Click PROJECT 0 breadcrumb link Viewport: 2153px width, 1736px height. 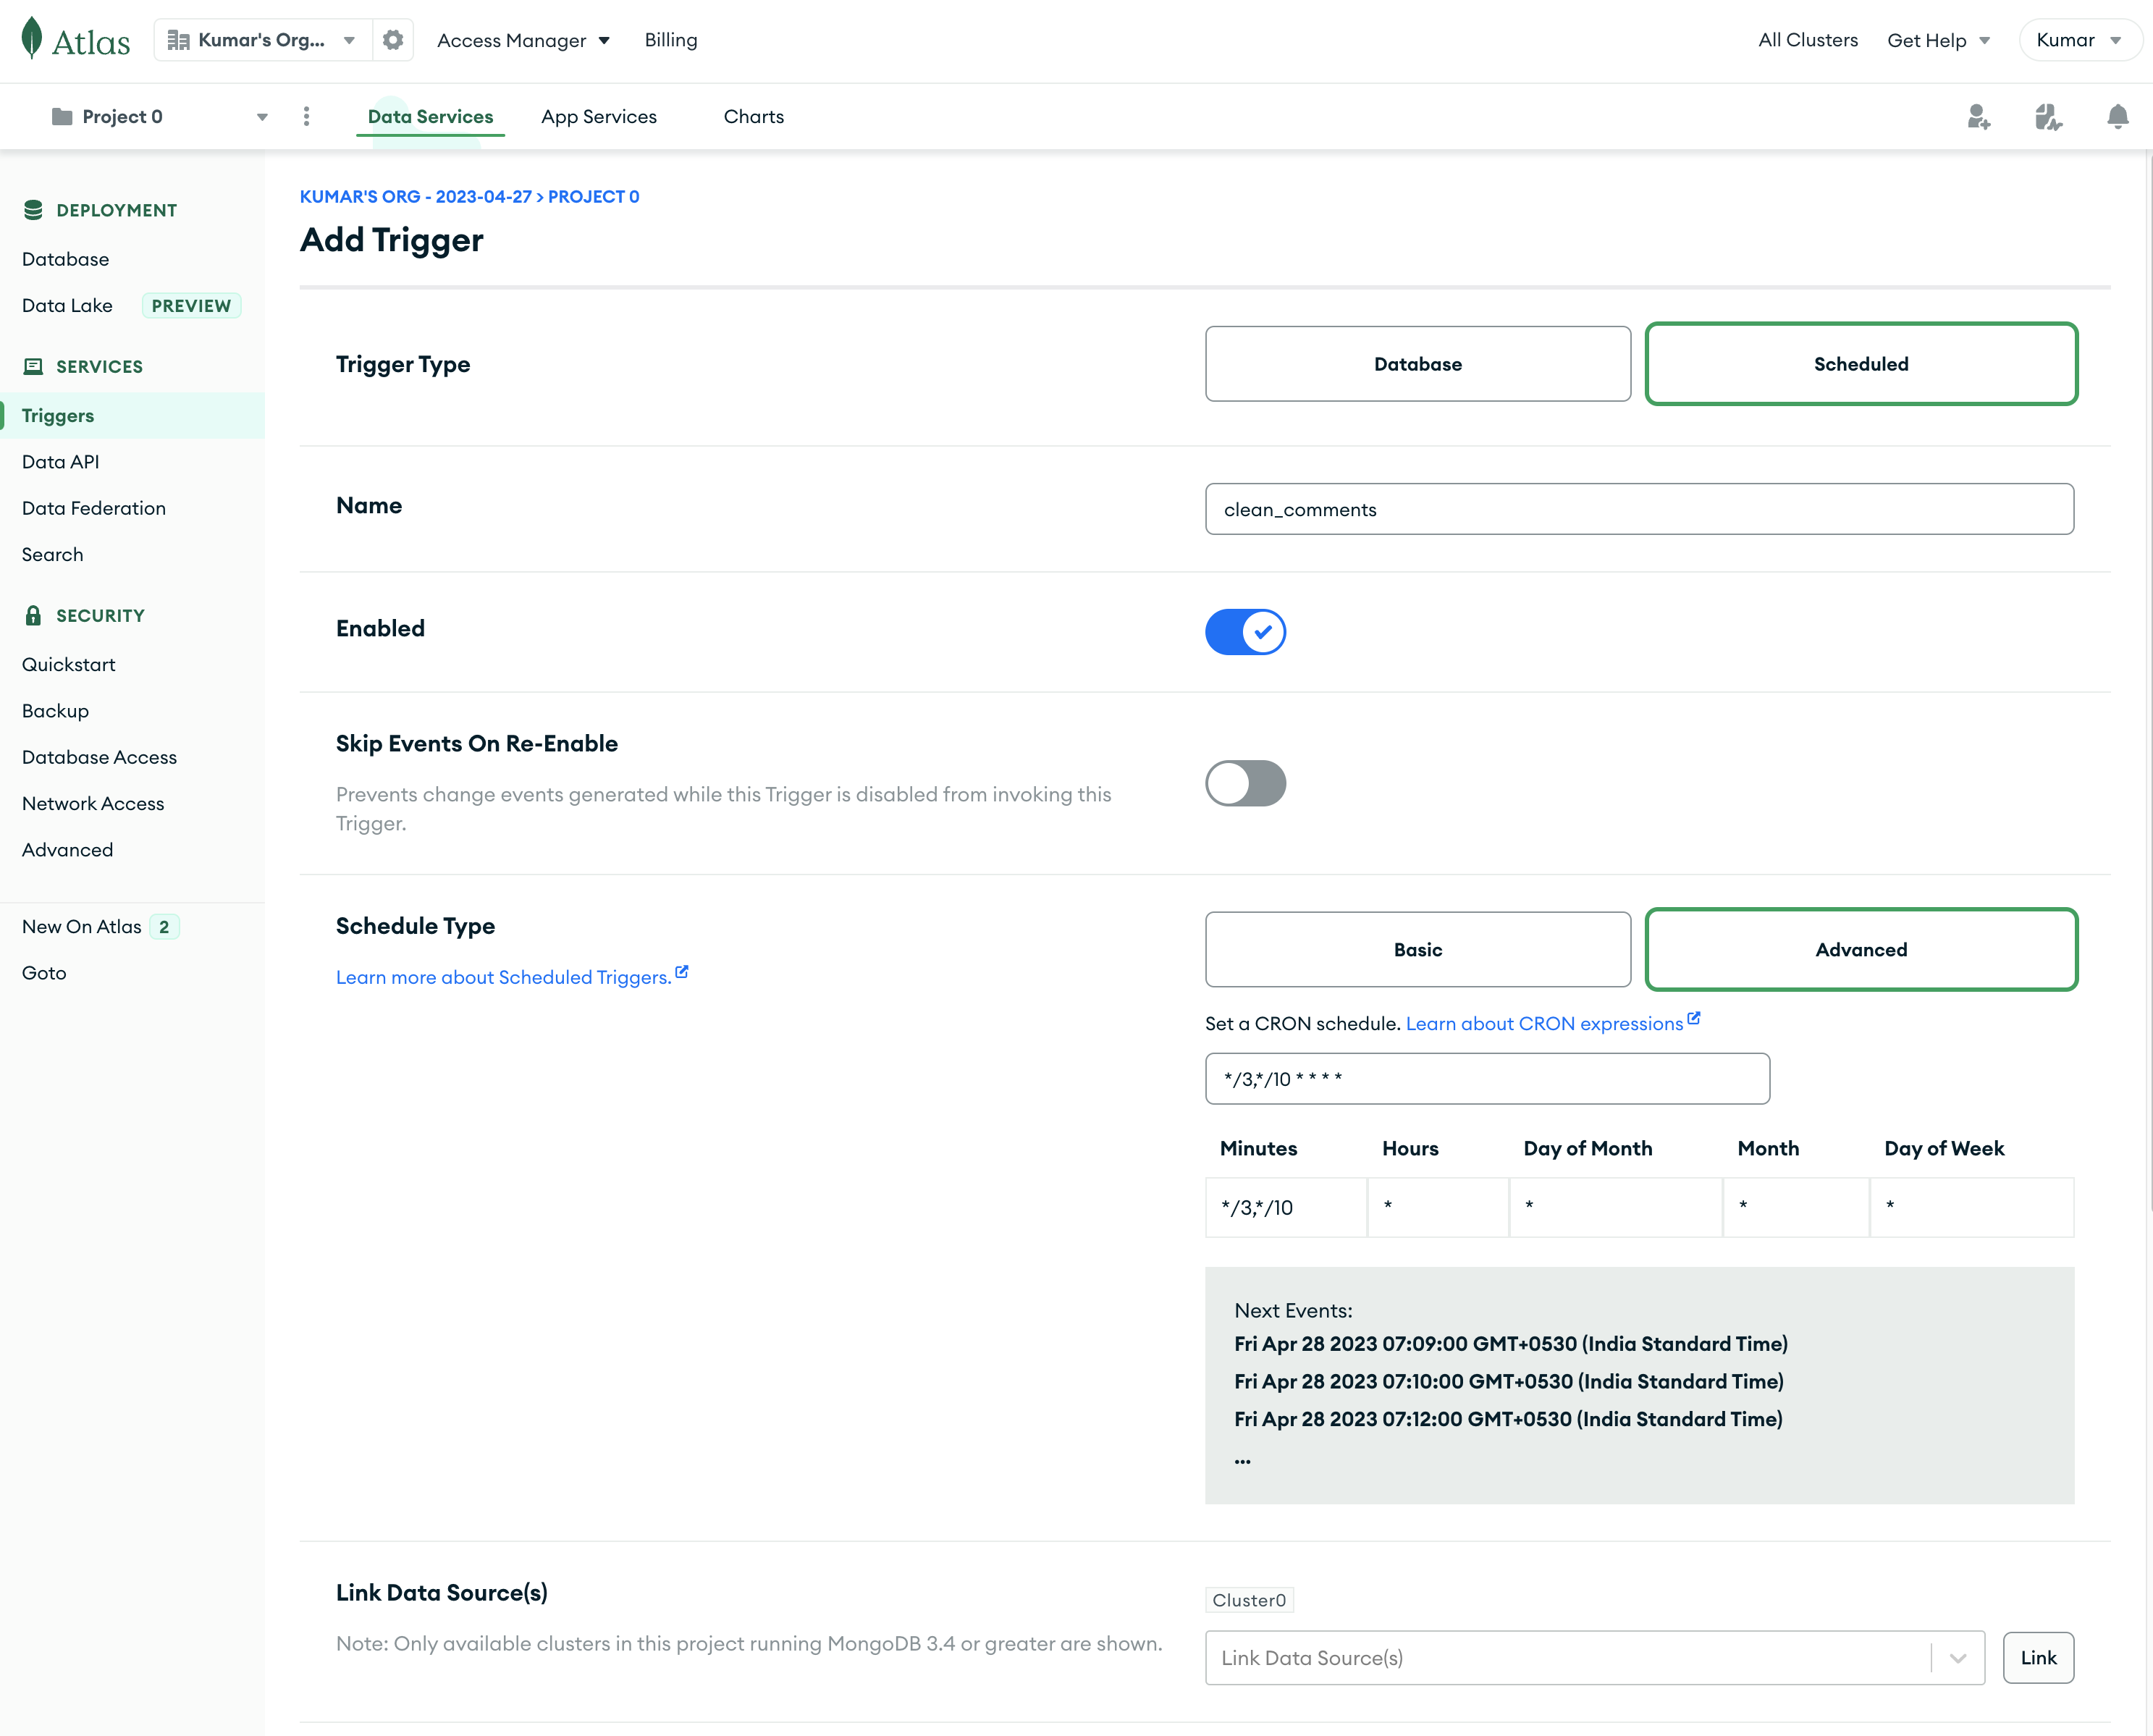tap(594, 197)
